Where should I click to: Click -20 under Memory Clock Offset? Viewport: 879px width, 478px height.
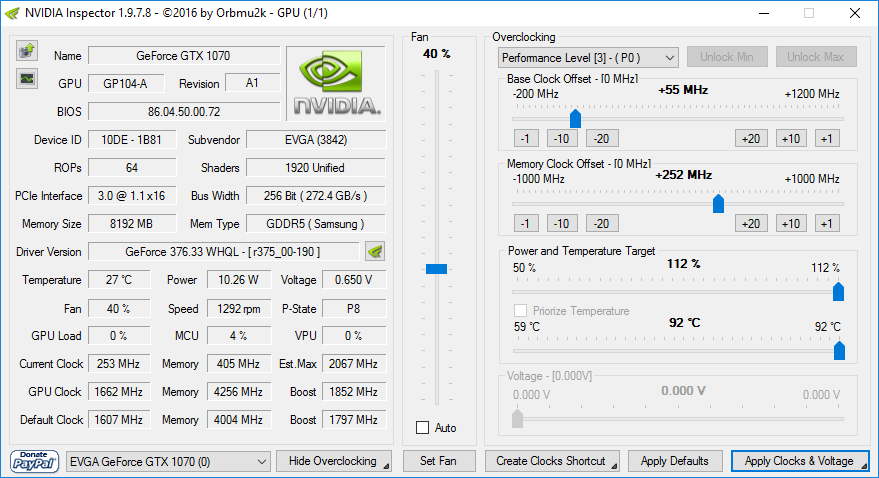tap(602, 224)
